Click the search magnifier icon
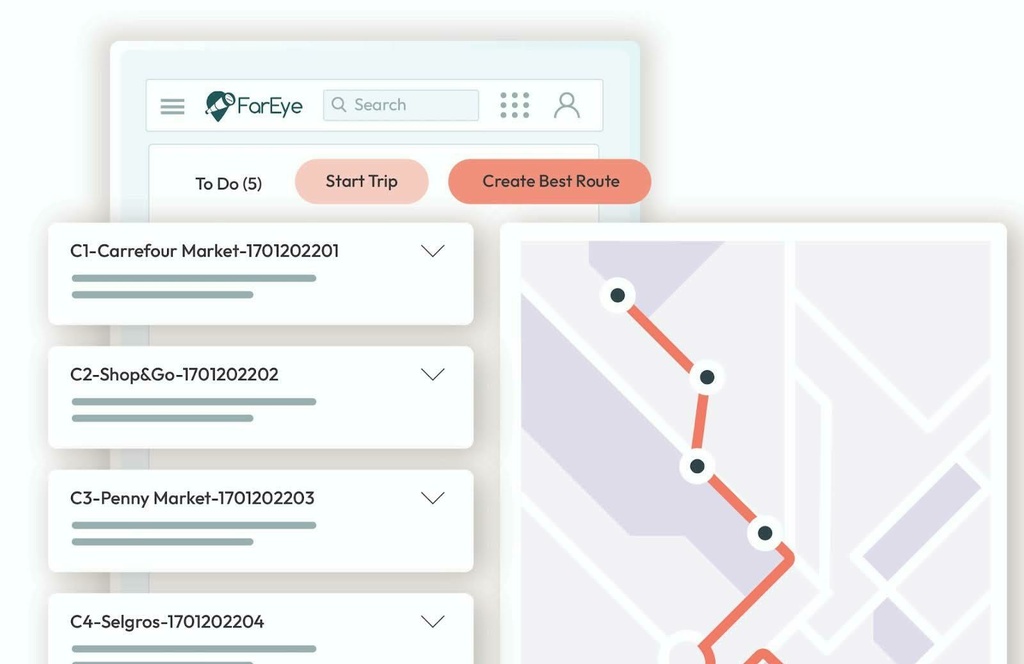The image size is (1024, 664). tap(339, 104)
